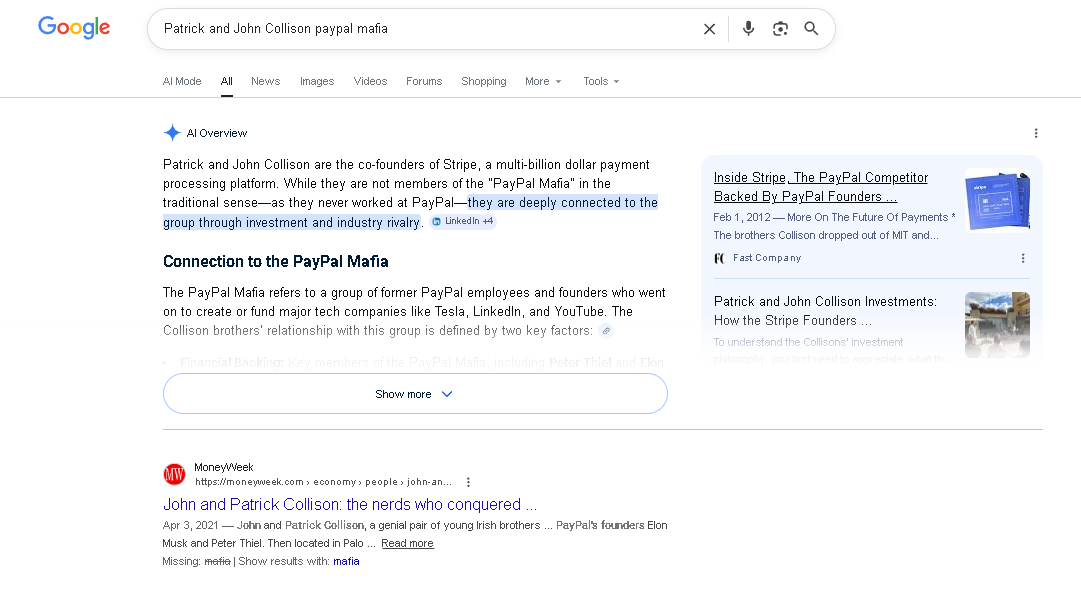1081x592 pixels.
Task: Open Google Lens image search icon
Action: pyautogui.click(x=780, y=29)
